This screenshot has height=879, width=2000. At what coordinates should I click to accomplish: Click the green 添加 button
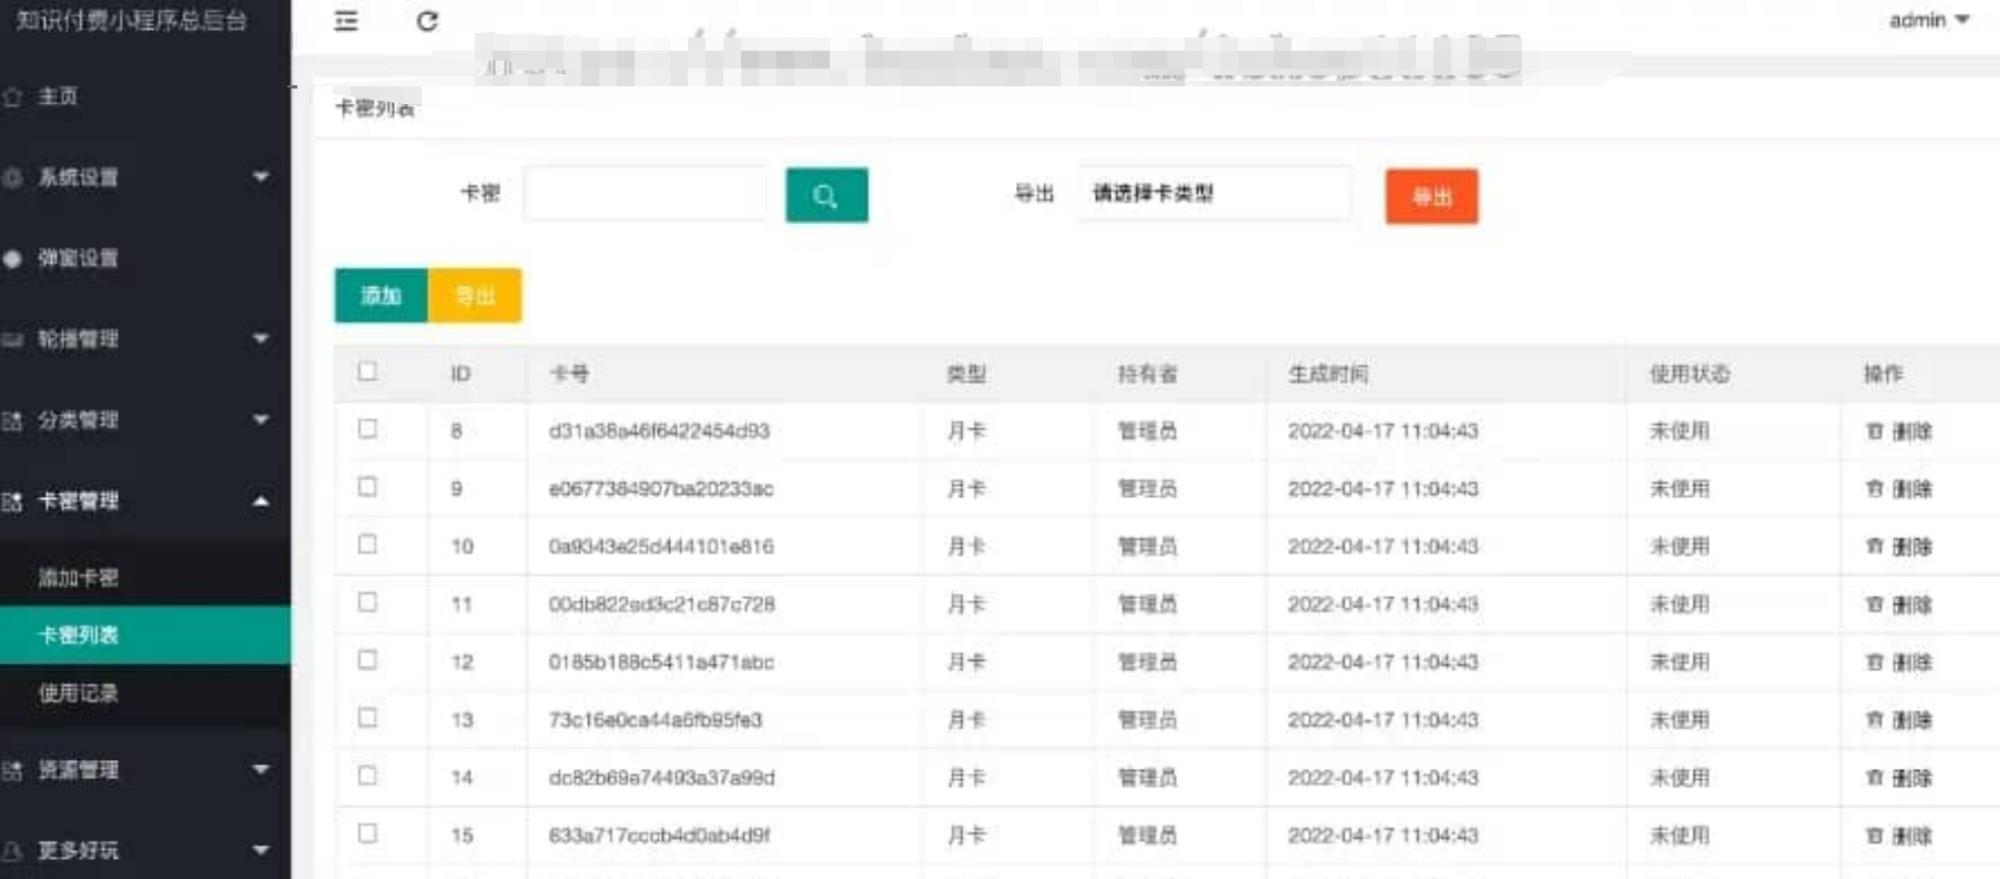pyautogui.click(x=381, y=296)
